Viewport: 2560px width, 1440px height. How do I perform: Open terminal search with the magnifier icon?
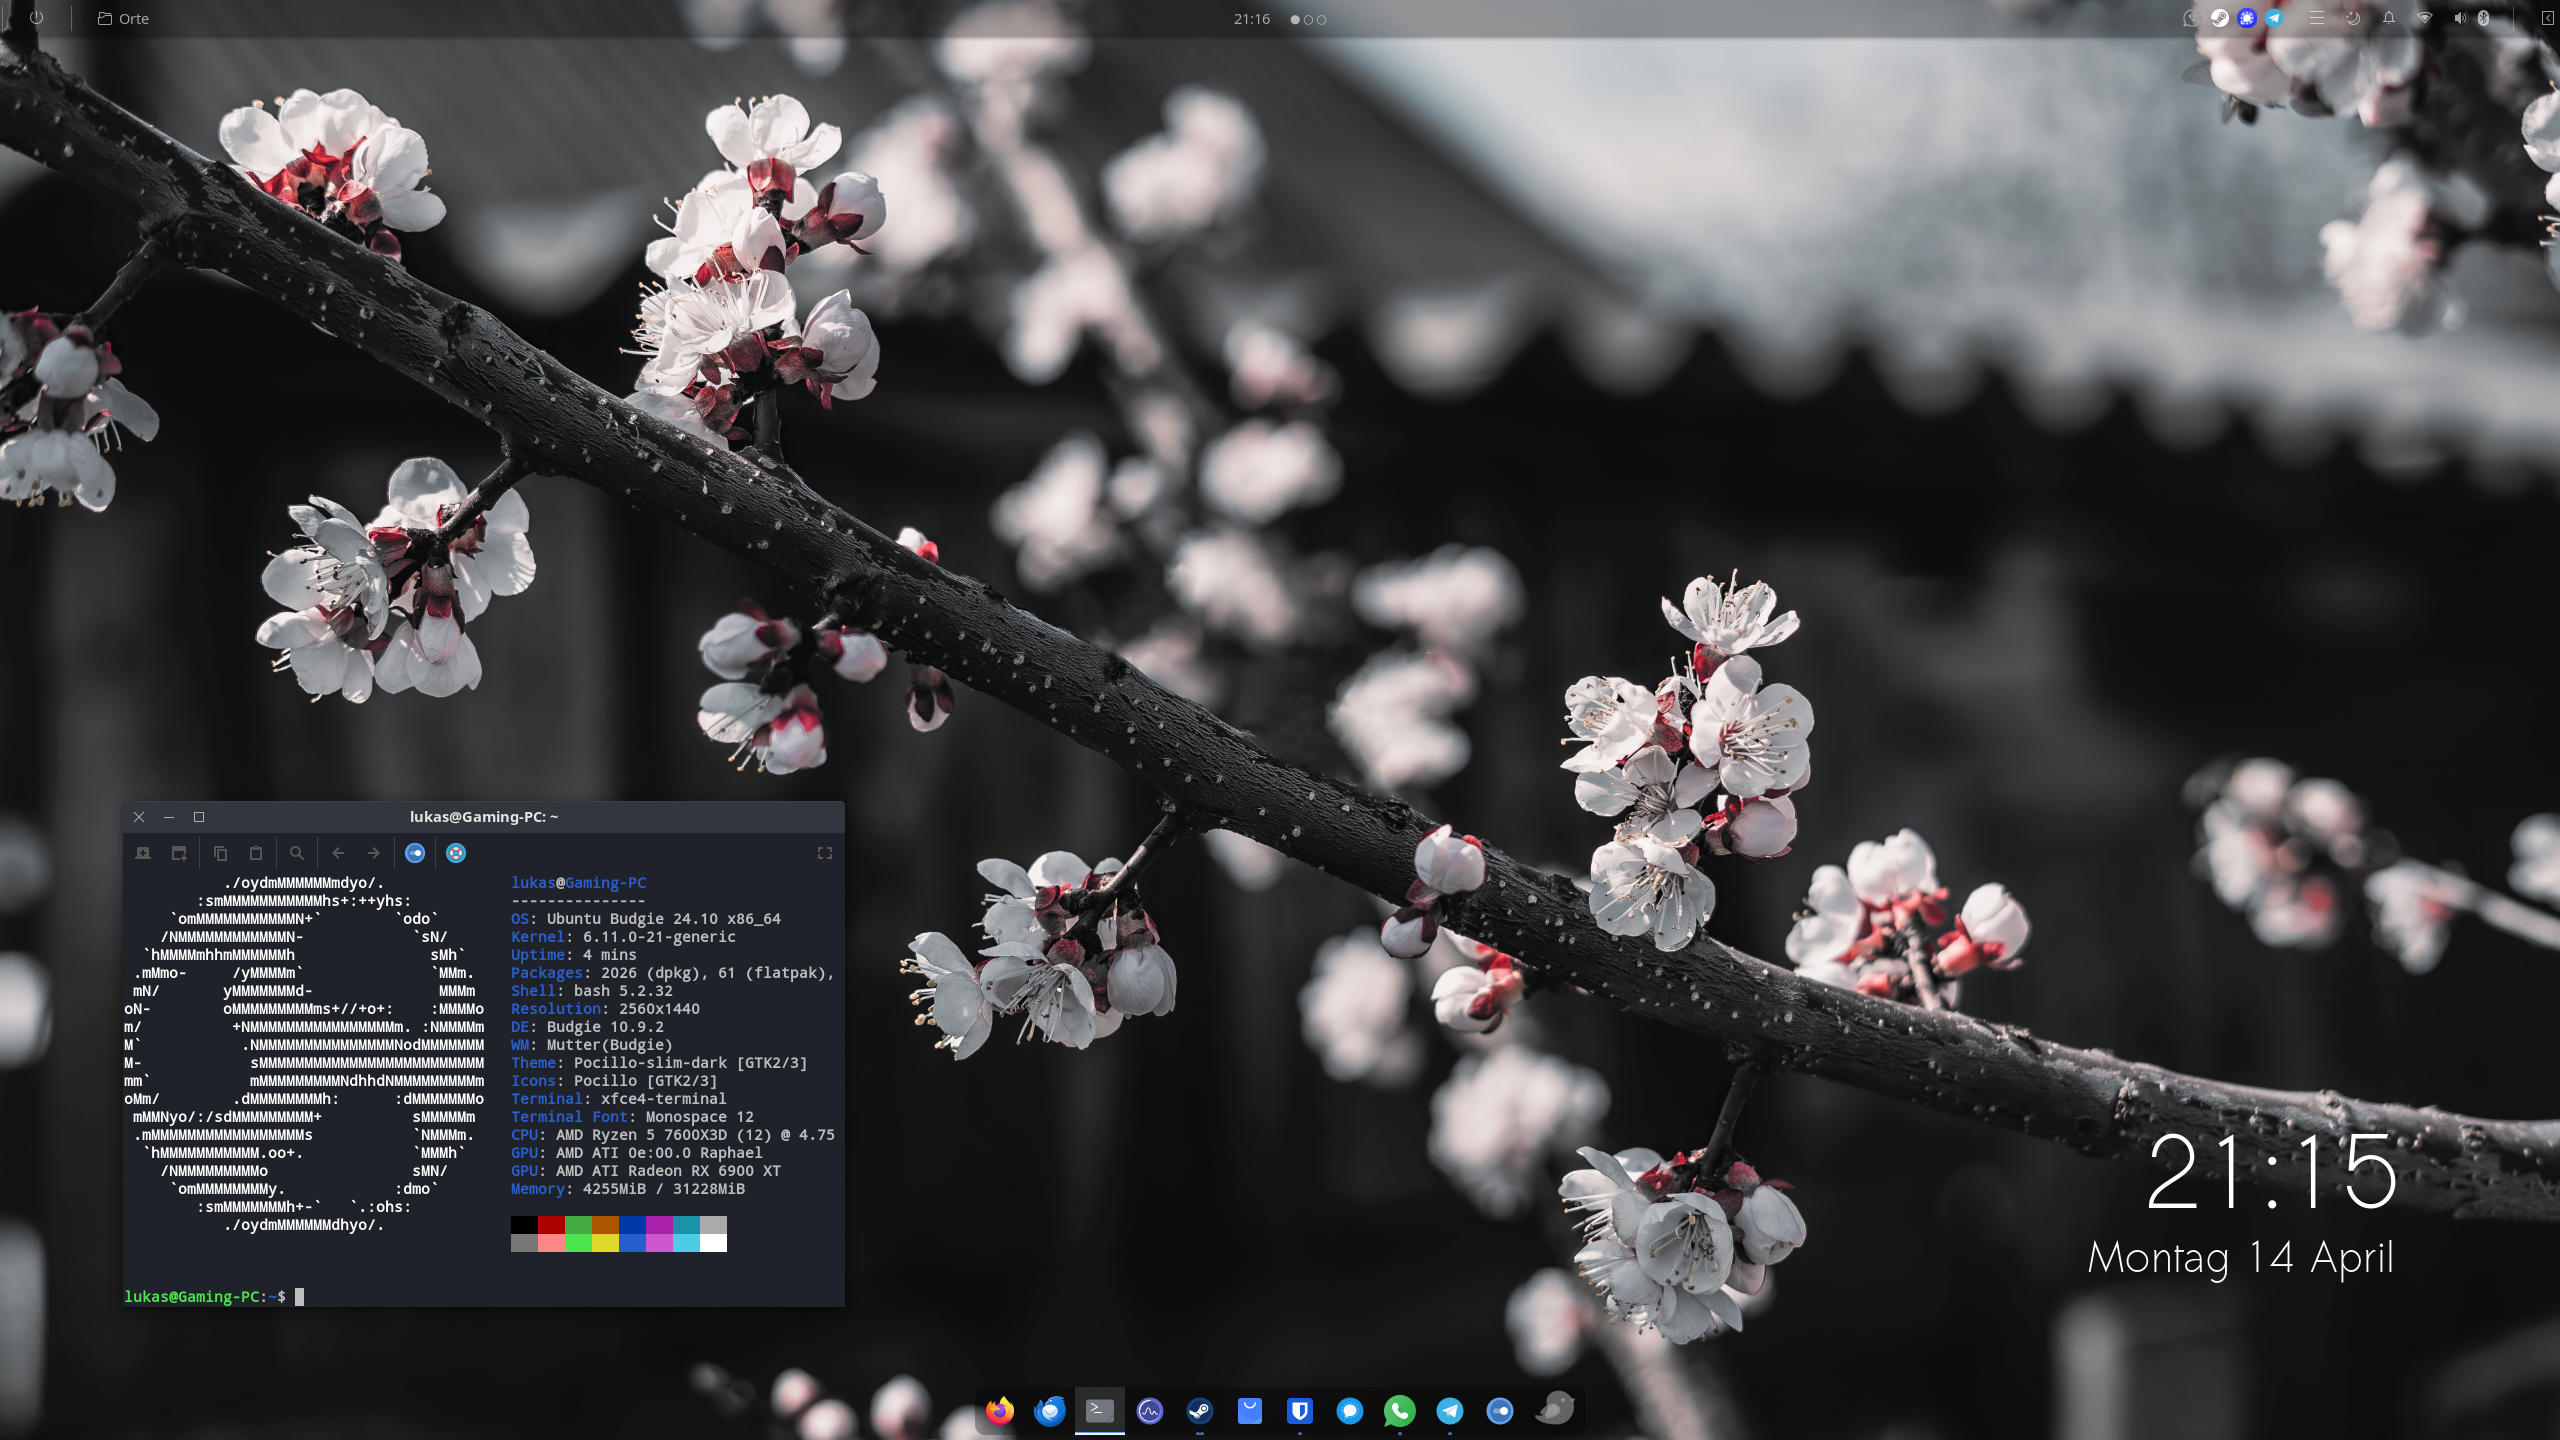296,853
